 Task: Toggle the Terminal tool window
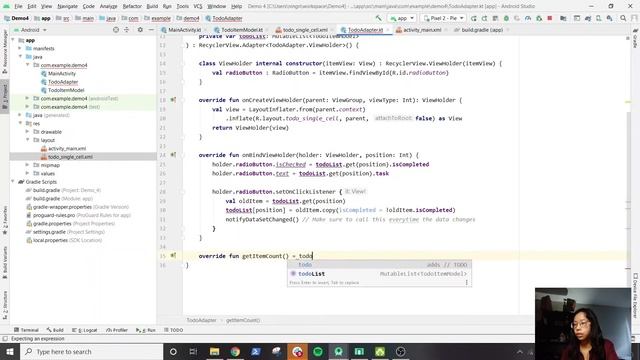(x=26, y=330)
